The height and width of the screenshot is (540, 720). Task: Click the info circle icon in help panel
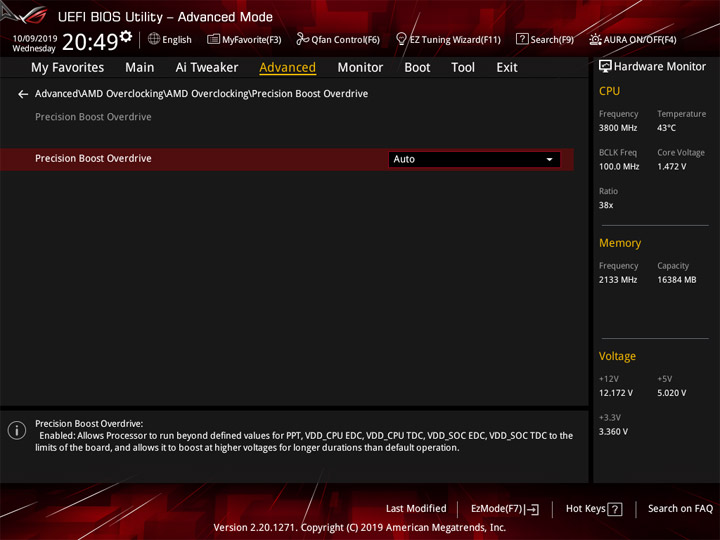(x=17, y=430)
